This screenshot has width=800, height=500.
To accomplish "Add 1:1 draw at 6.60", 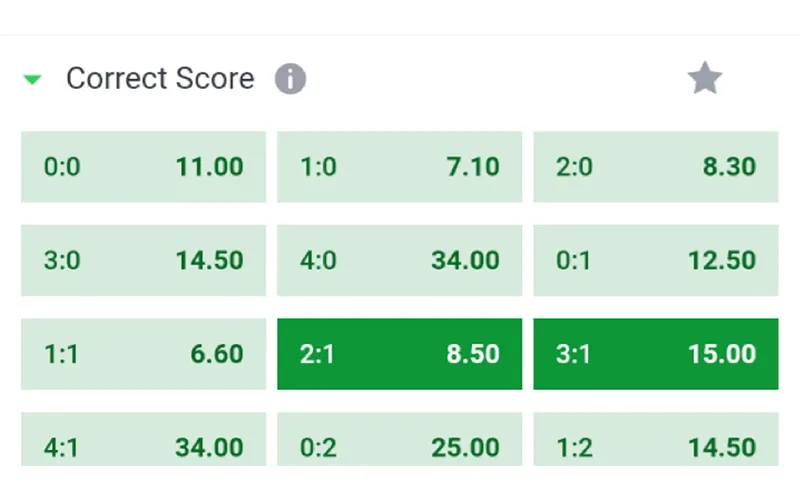I will [143, 354].
